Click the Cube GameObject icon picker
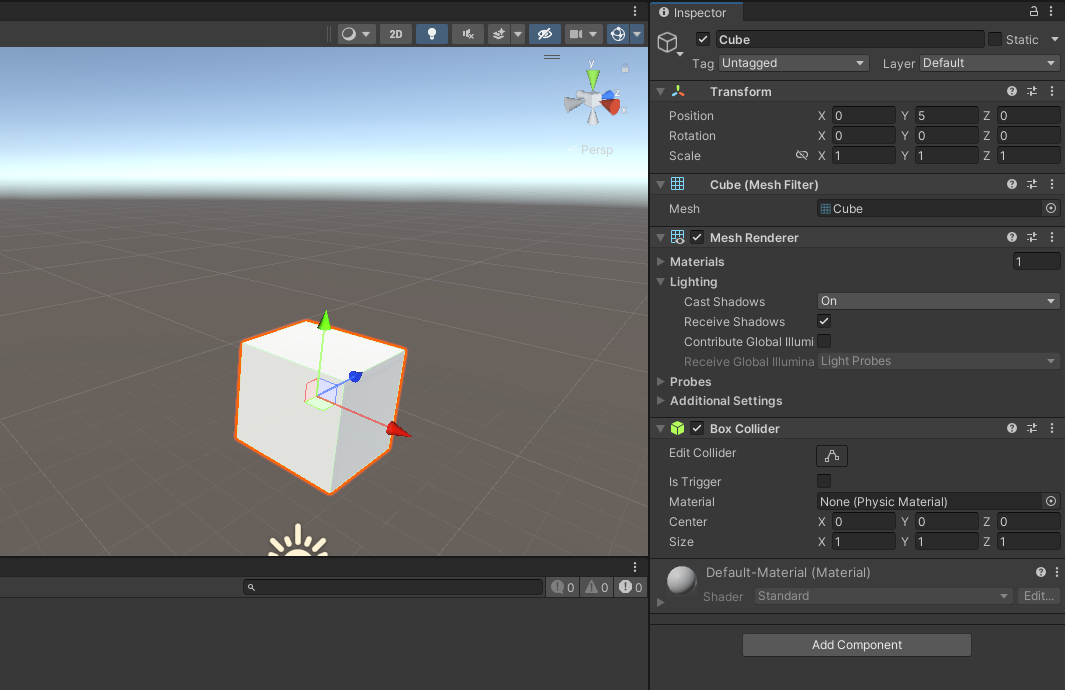 pos(669,43)
